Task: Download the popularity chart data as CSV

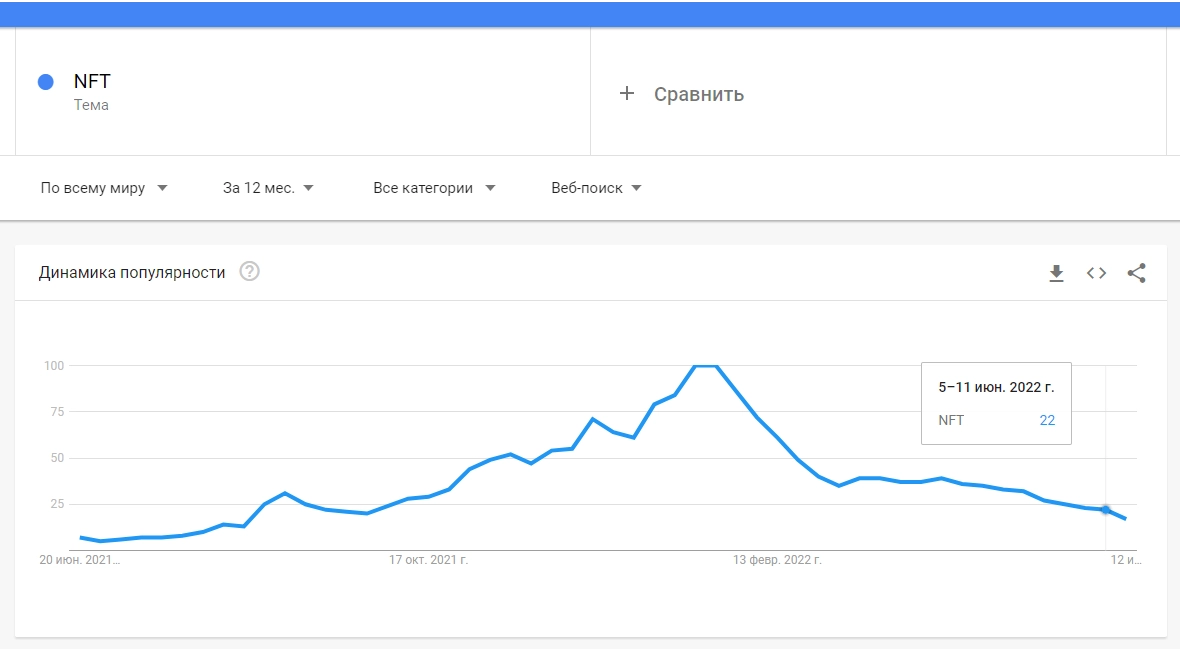Action: point(1056,273)
